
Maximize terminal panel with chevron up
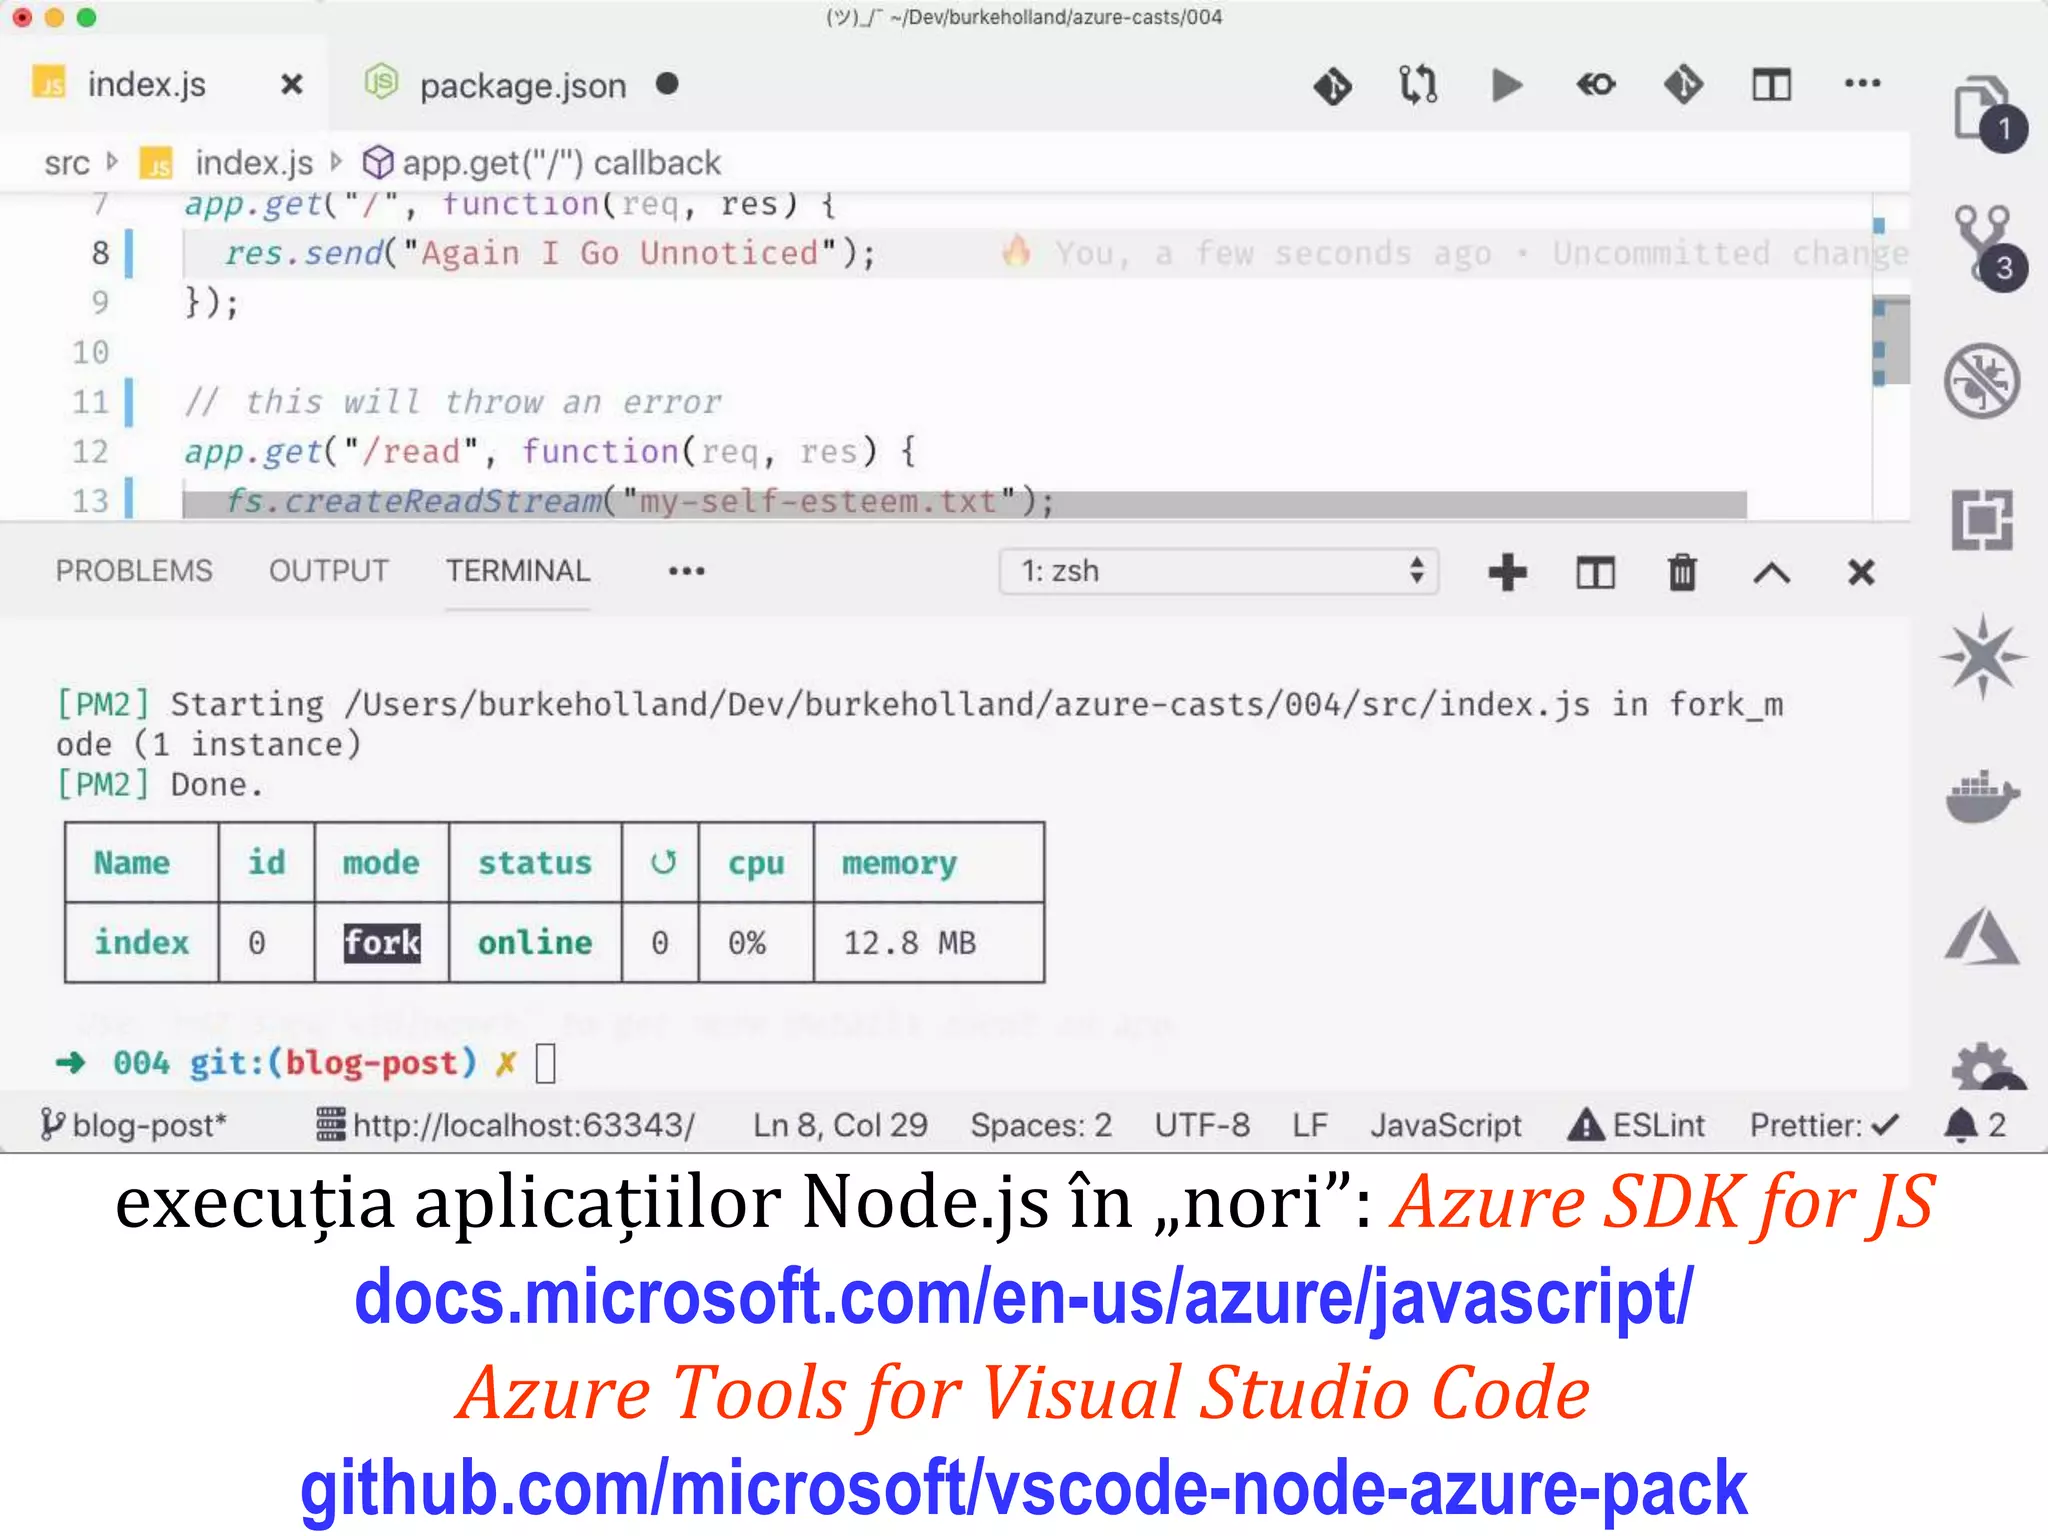click(x=1771, y=572)
